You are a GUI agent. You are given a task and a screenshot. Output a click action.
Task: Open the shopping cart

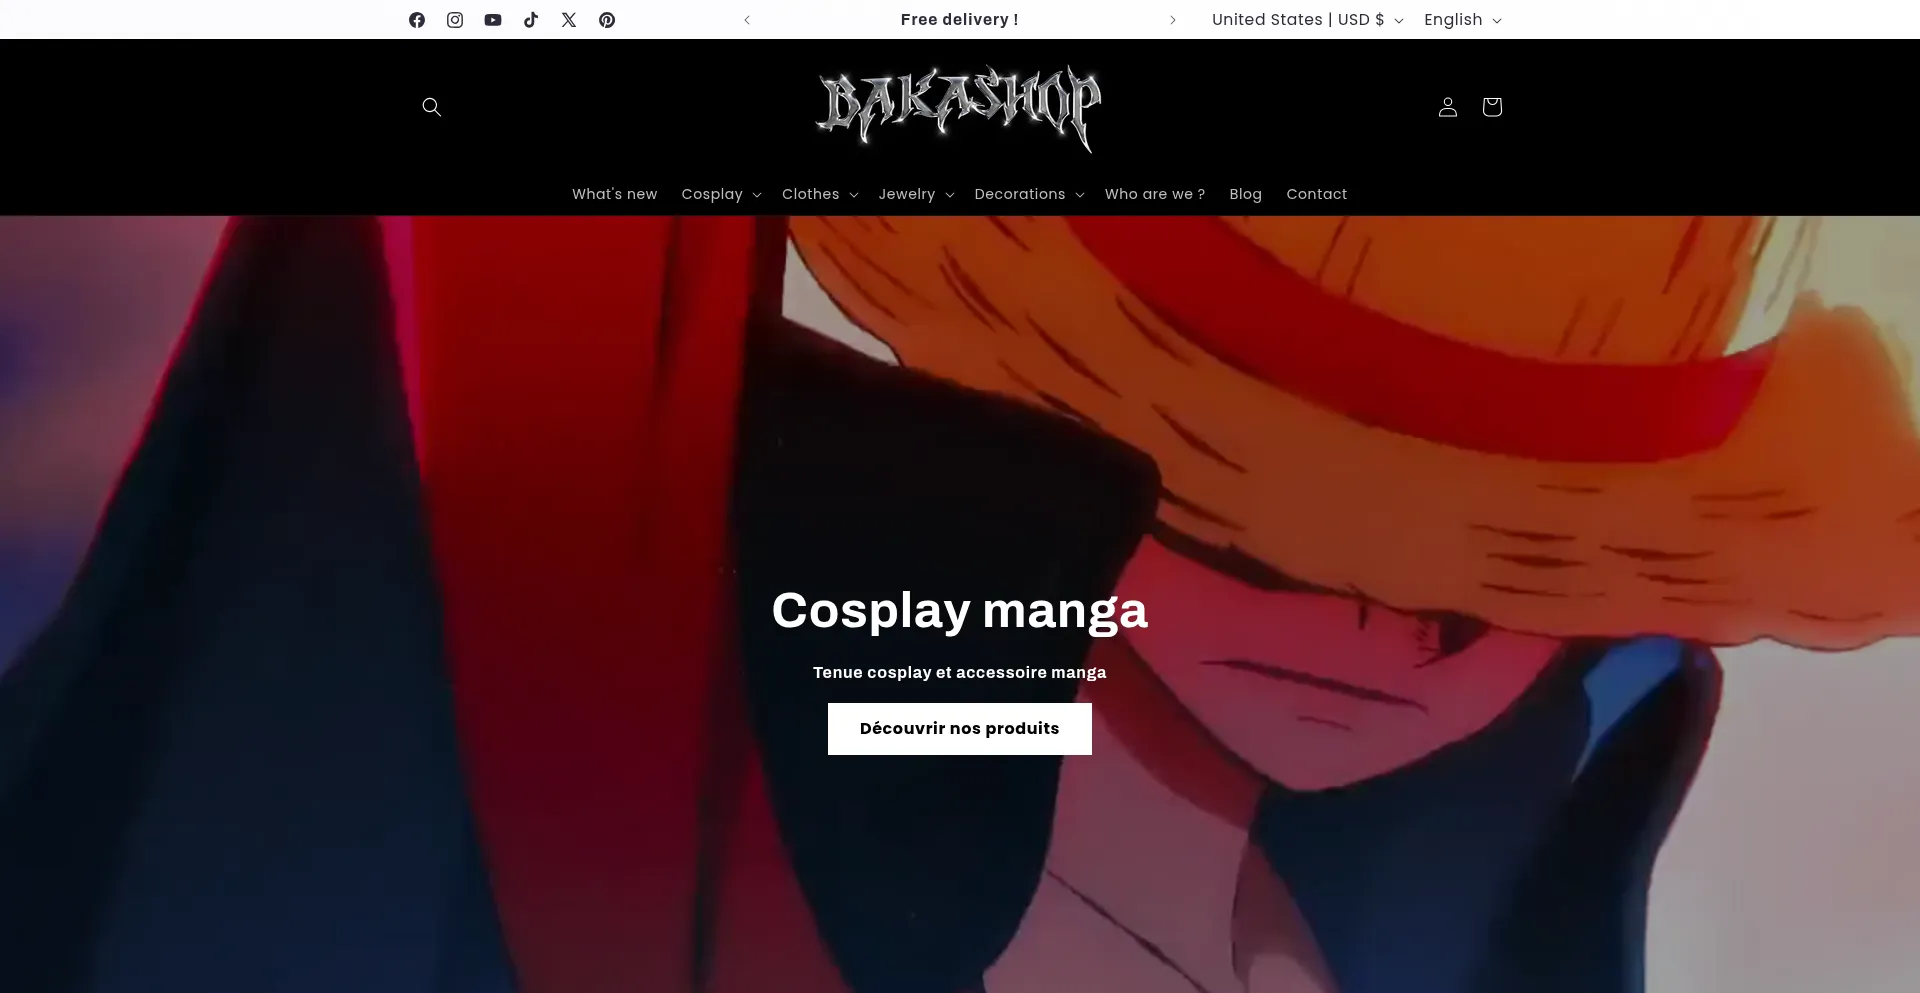point(1491,107)
